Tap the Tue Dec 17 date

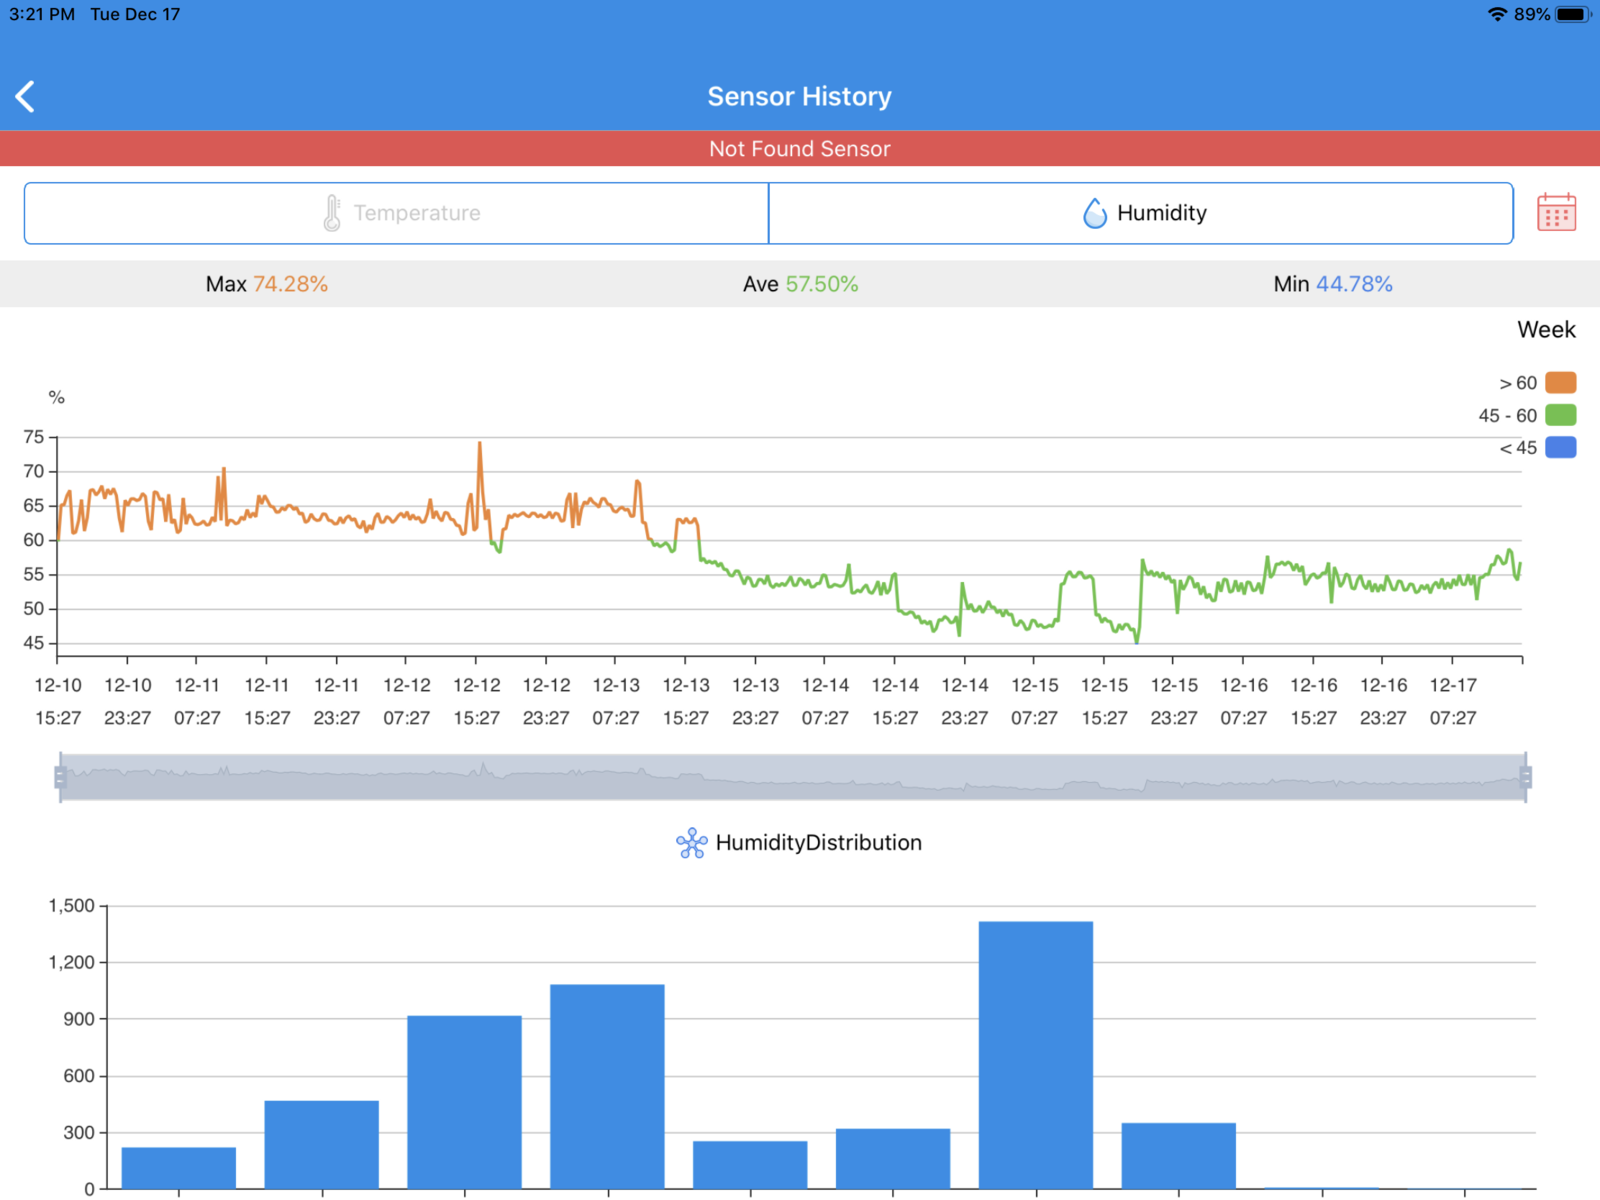pyautogui.click(x=135, y=14)
